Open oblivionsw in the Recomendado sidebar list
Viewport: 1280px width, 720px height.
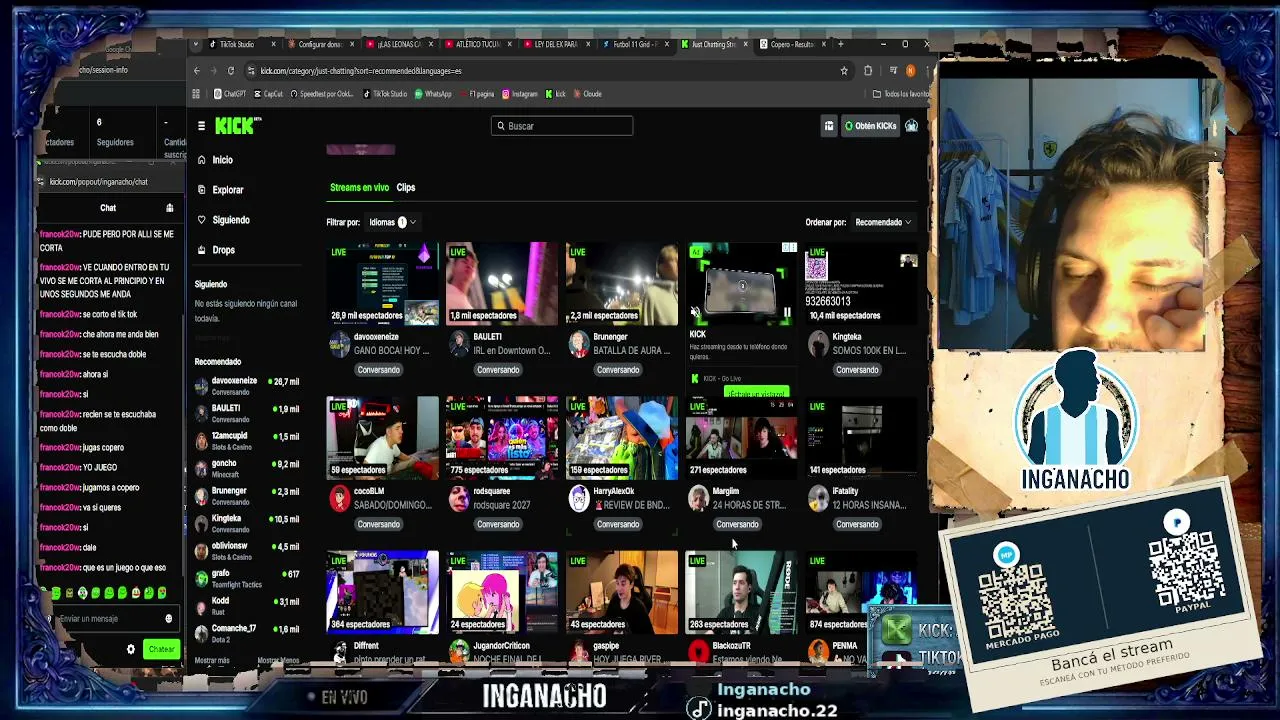click(x=247, y=551)
